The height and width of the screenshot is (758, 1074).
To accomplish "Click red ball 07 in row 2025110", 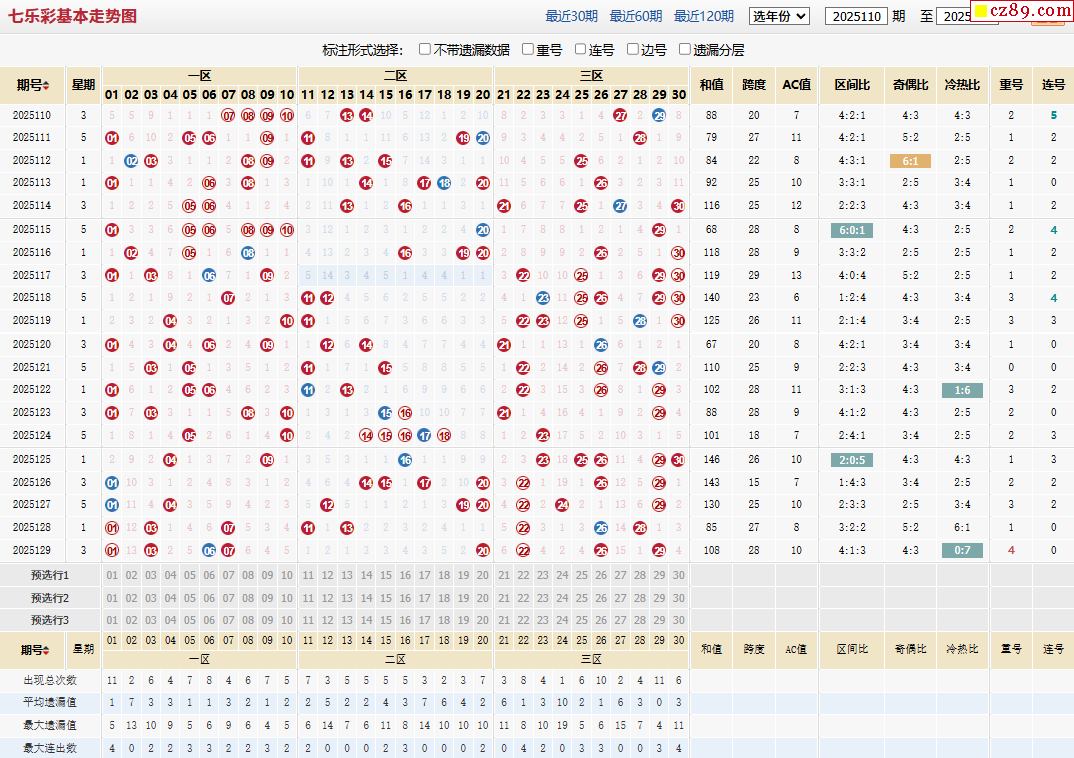I will 229,116.
